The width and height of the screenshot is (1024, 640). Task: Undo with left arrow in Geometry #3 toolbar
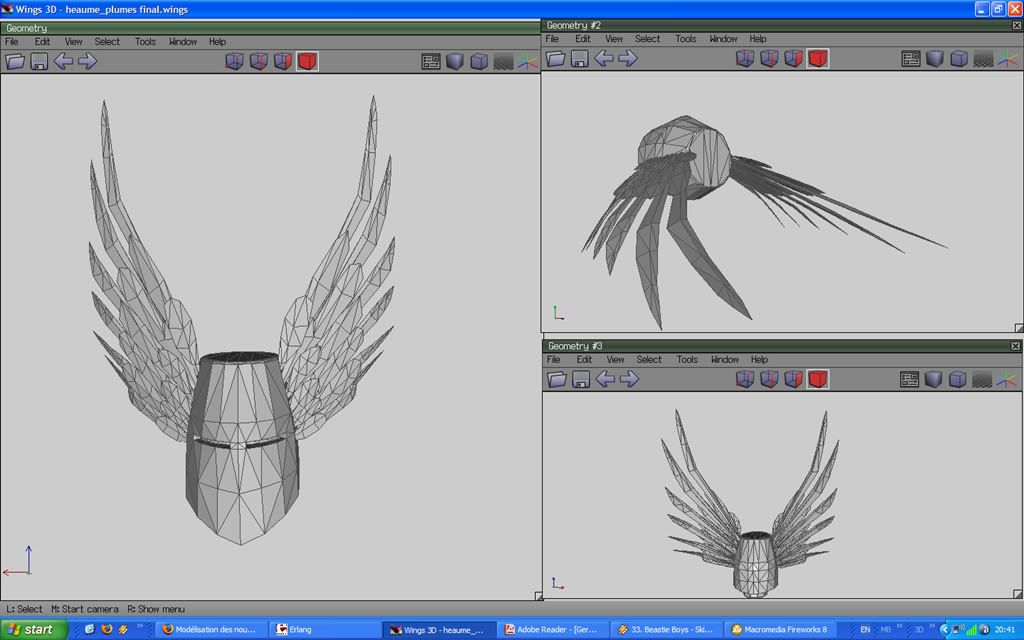coord(605,379)
